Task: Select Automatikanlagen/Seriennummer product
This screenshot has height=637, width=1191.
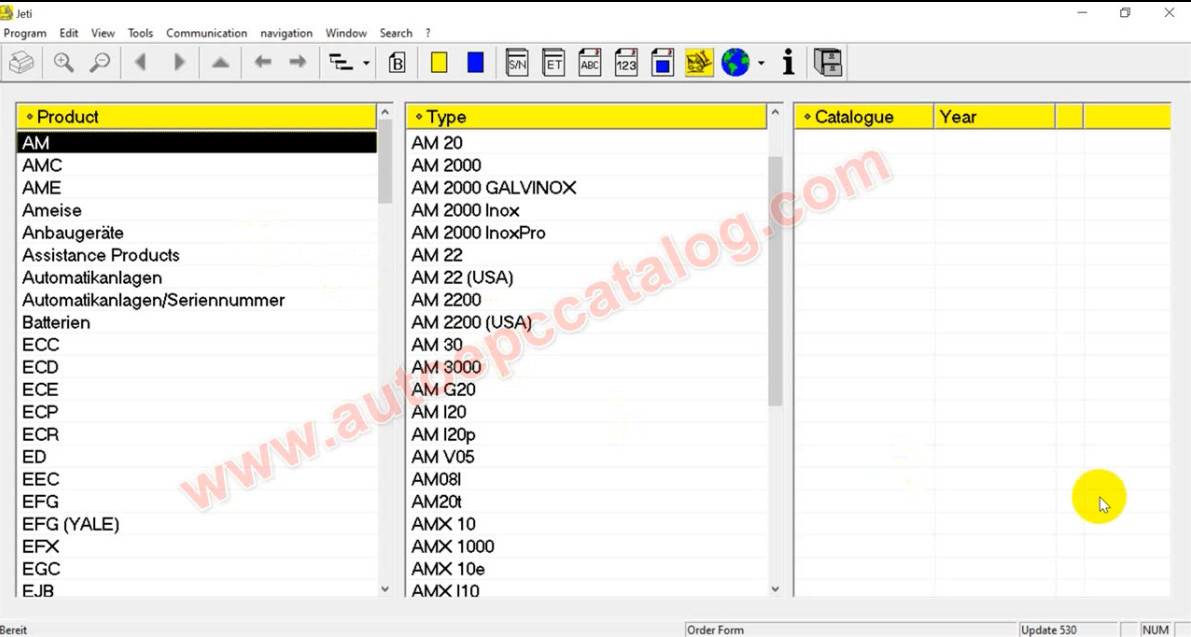Action: coord(196,300)
